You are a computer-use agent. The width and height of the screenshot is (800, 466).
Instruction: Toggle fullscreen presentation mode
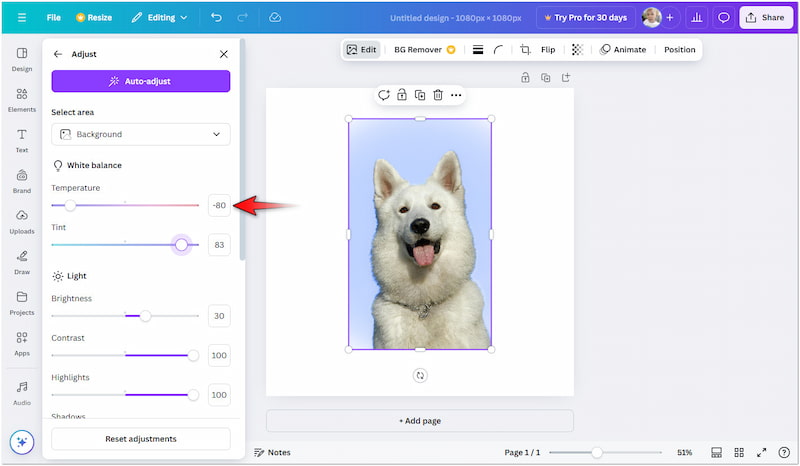761,452
